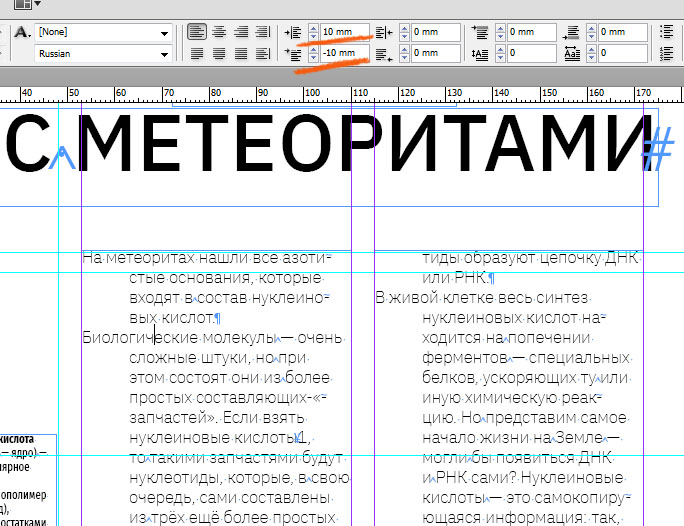This screenshot has width=684, height=526.
Task: Click the Right Indent 0 mm field
Action: tap(436, 32)
